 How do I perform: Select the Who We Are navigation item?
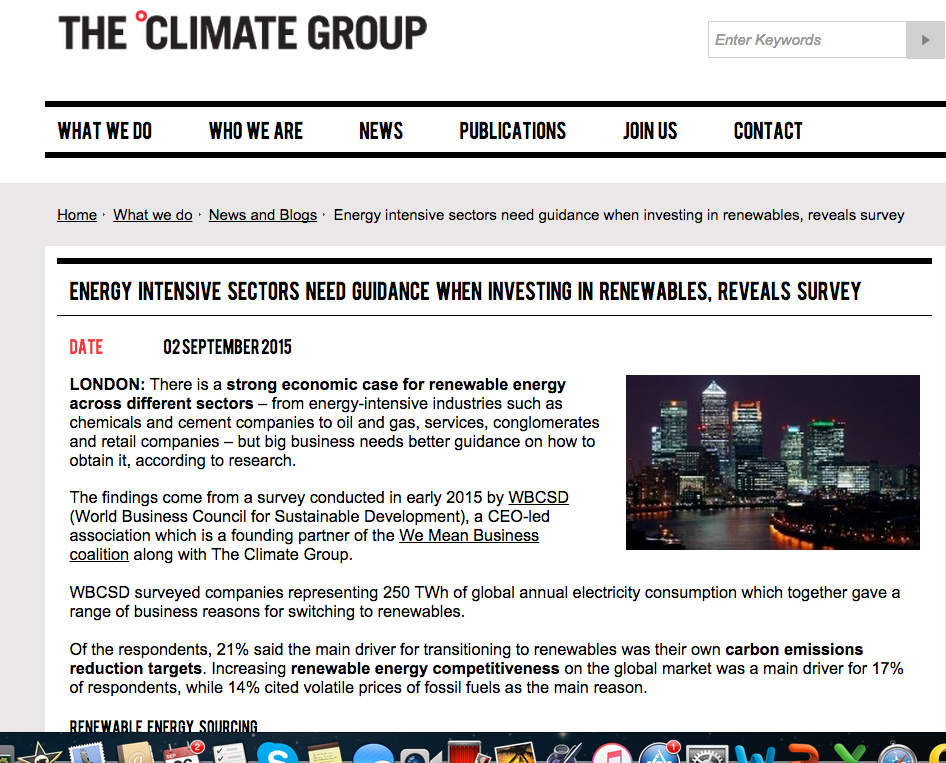[256, 131]
